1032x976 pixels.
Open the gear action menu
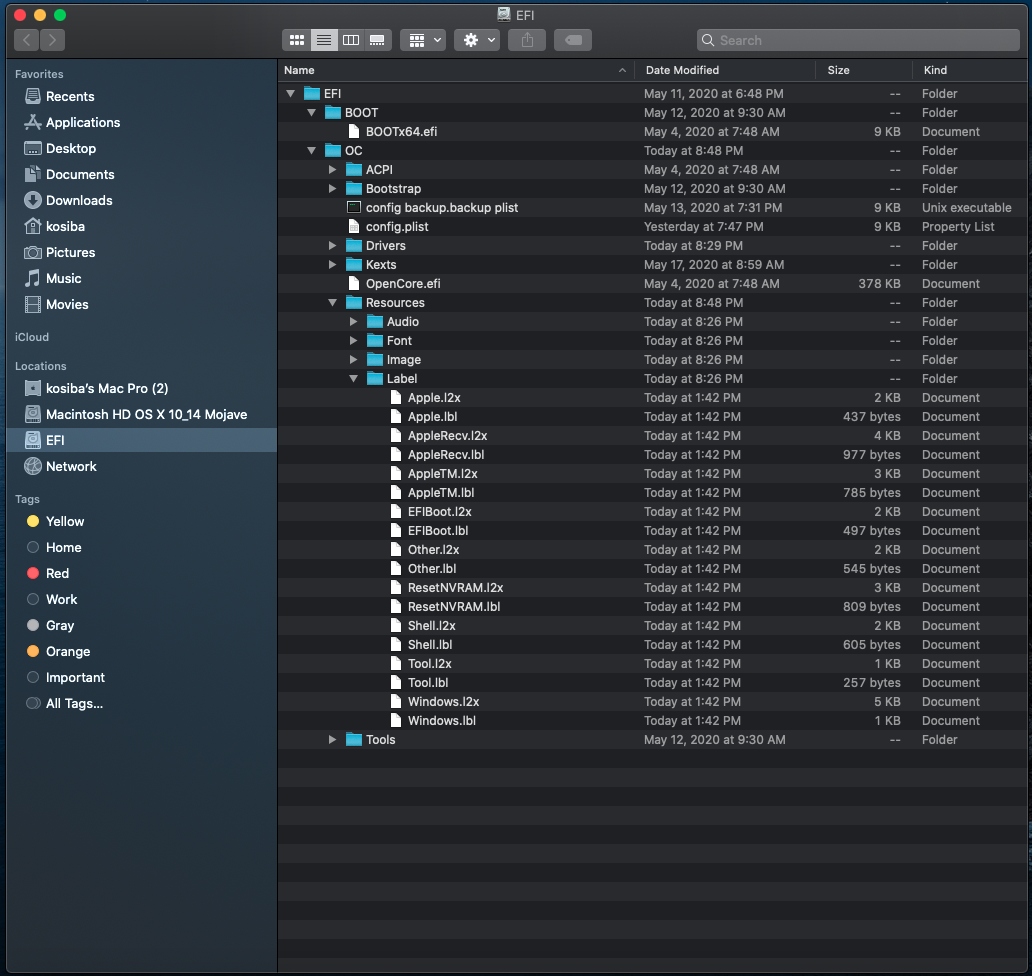477,40
